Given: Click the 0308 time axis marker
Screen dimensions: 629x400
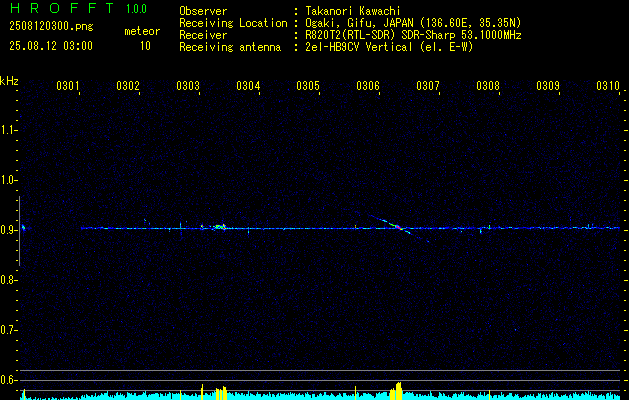Looking at the screenshot, I should [488, 85].
